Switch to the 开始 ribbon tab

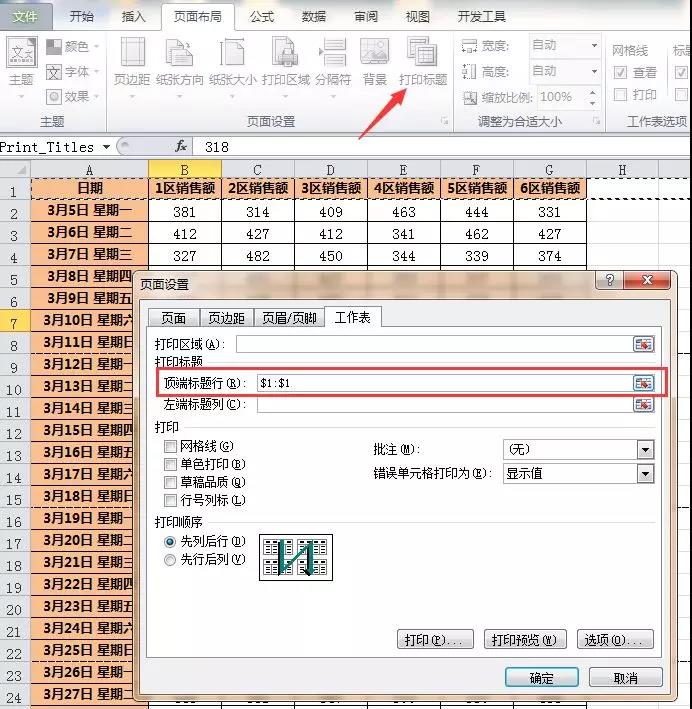(x=82, y=17)
